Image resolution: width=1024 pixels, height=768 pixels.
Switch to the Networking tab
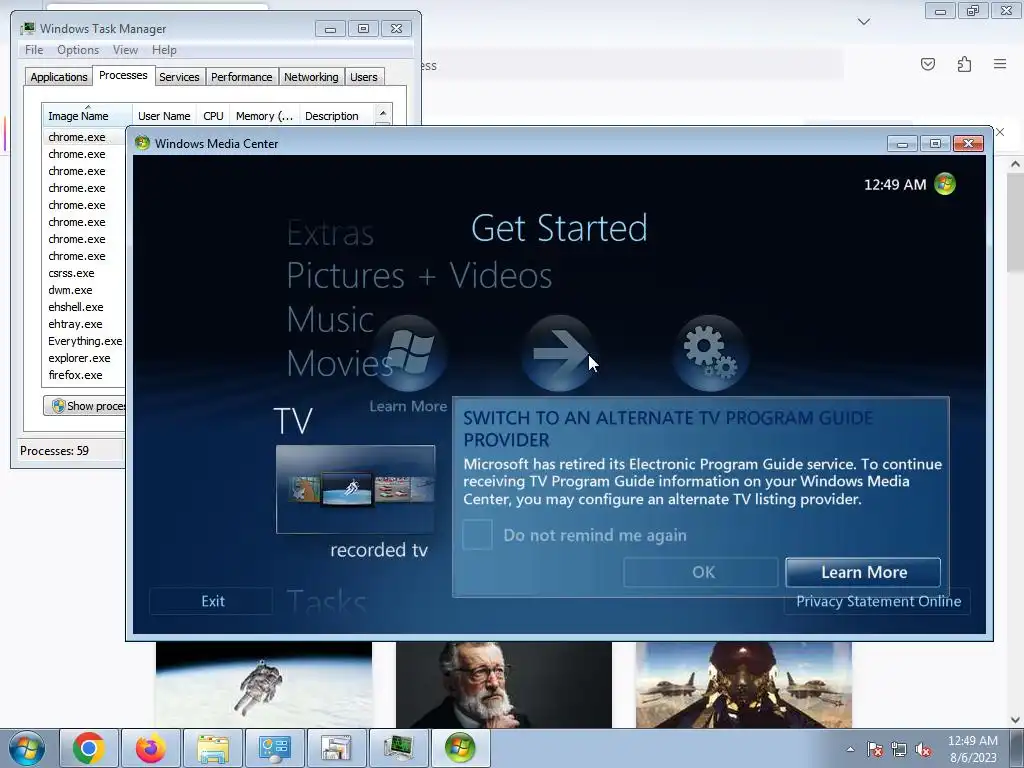pyautogui.click(x=311, y=76)
